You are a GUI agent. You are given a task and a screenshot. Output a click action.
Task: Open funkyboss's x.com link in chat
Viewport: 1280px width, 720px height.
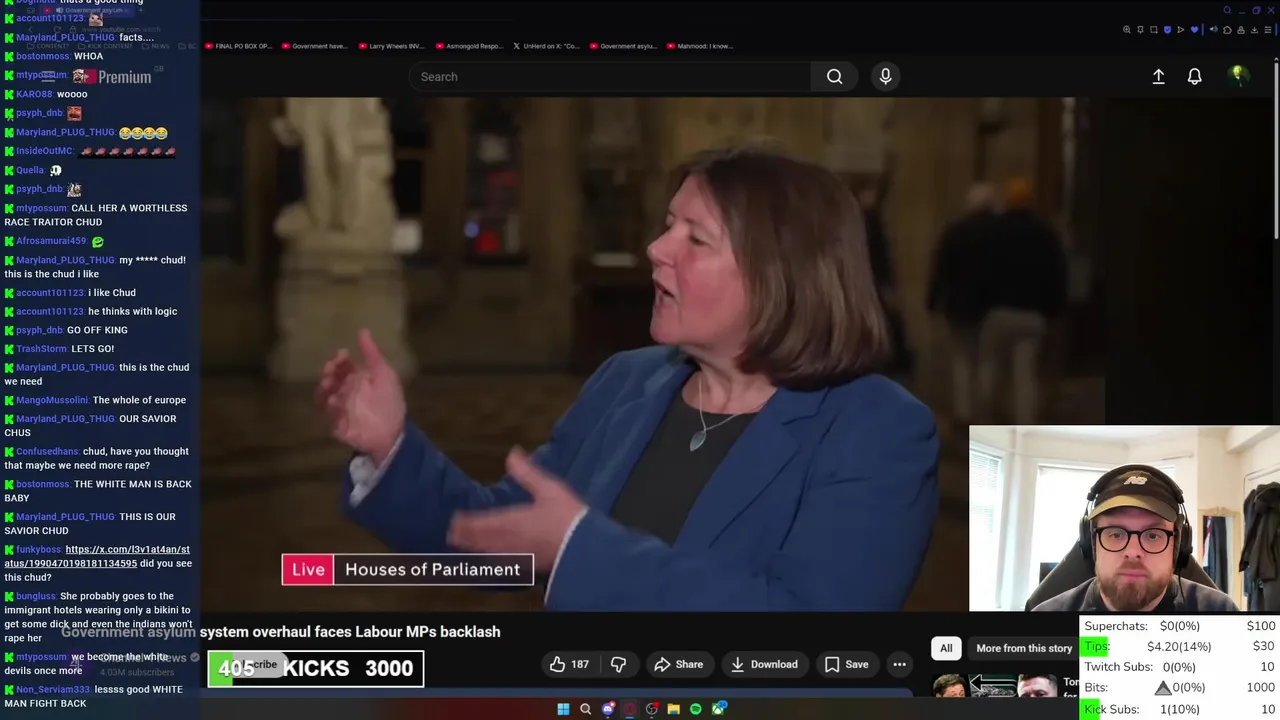pos(97,556)
